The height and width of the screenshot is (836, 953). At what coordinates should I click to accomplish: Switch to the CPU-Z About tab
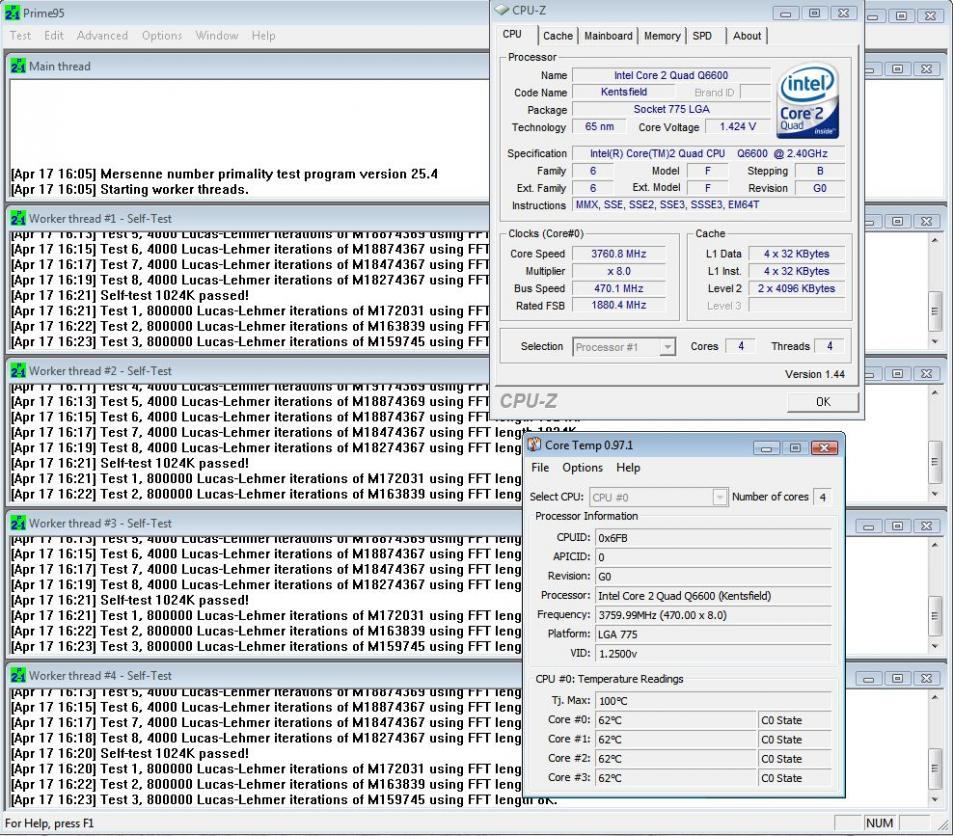746,36
